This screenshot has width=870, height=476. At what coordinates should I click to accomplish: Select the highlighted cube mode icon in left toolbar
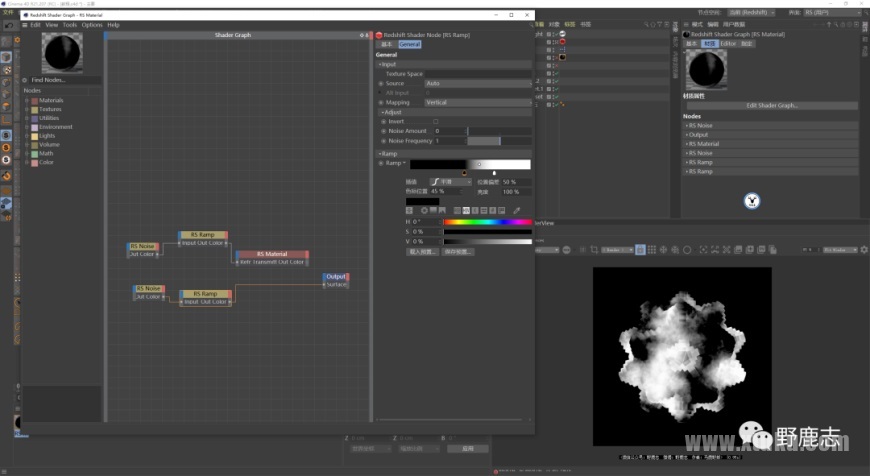click(x=6, y=57)
